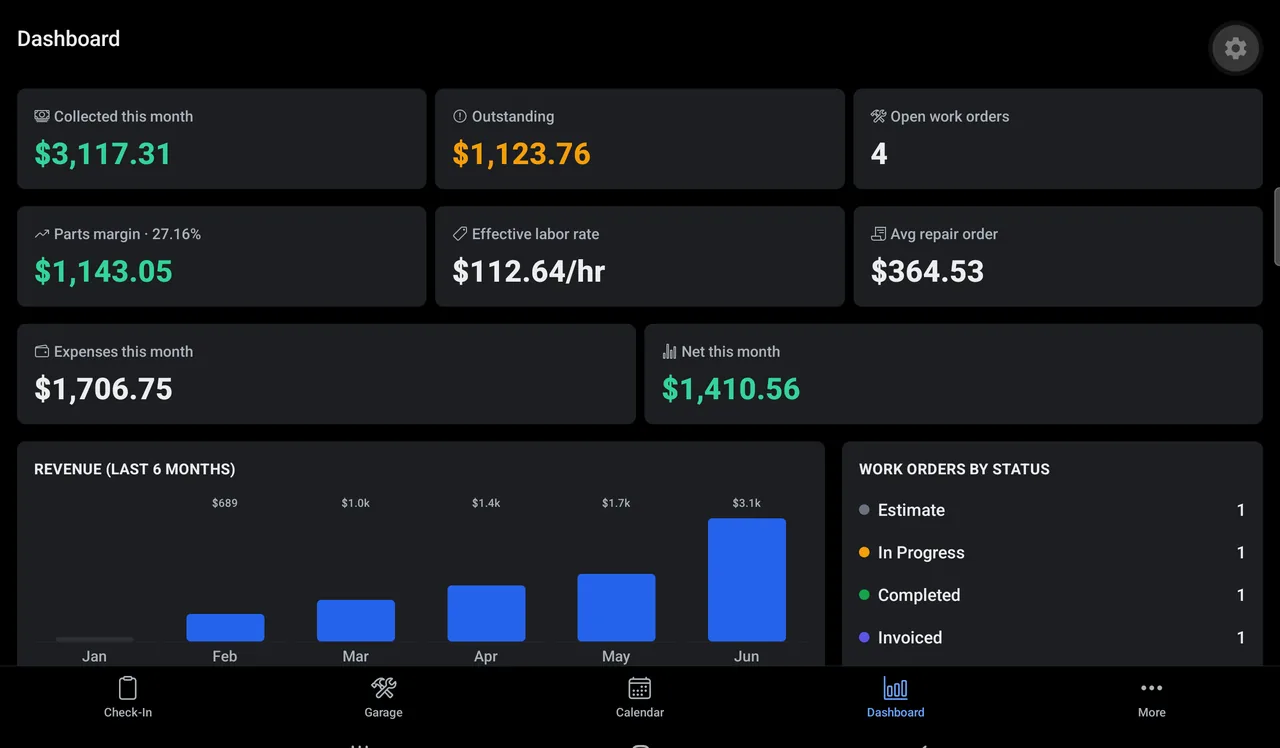Click the receipt icon beside Avg repair order
The width and height of the screenshot is (1280, 748).
point(879,234)
